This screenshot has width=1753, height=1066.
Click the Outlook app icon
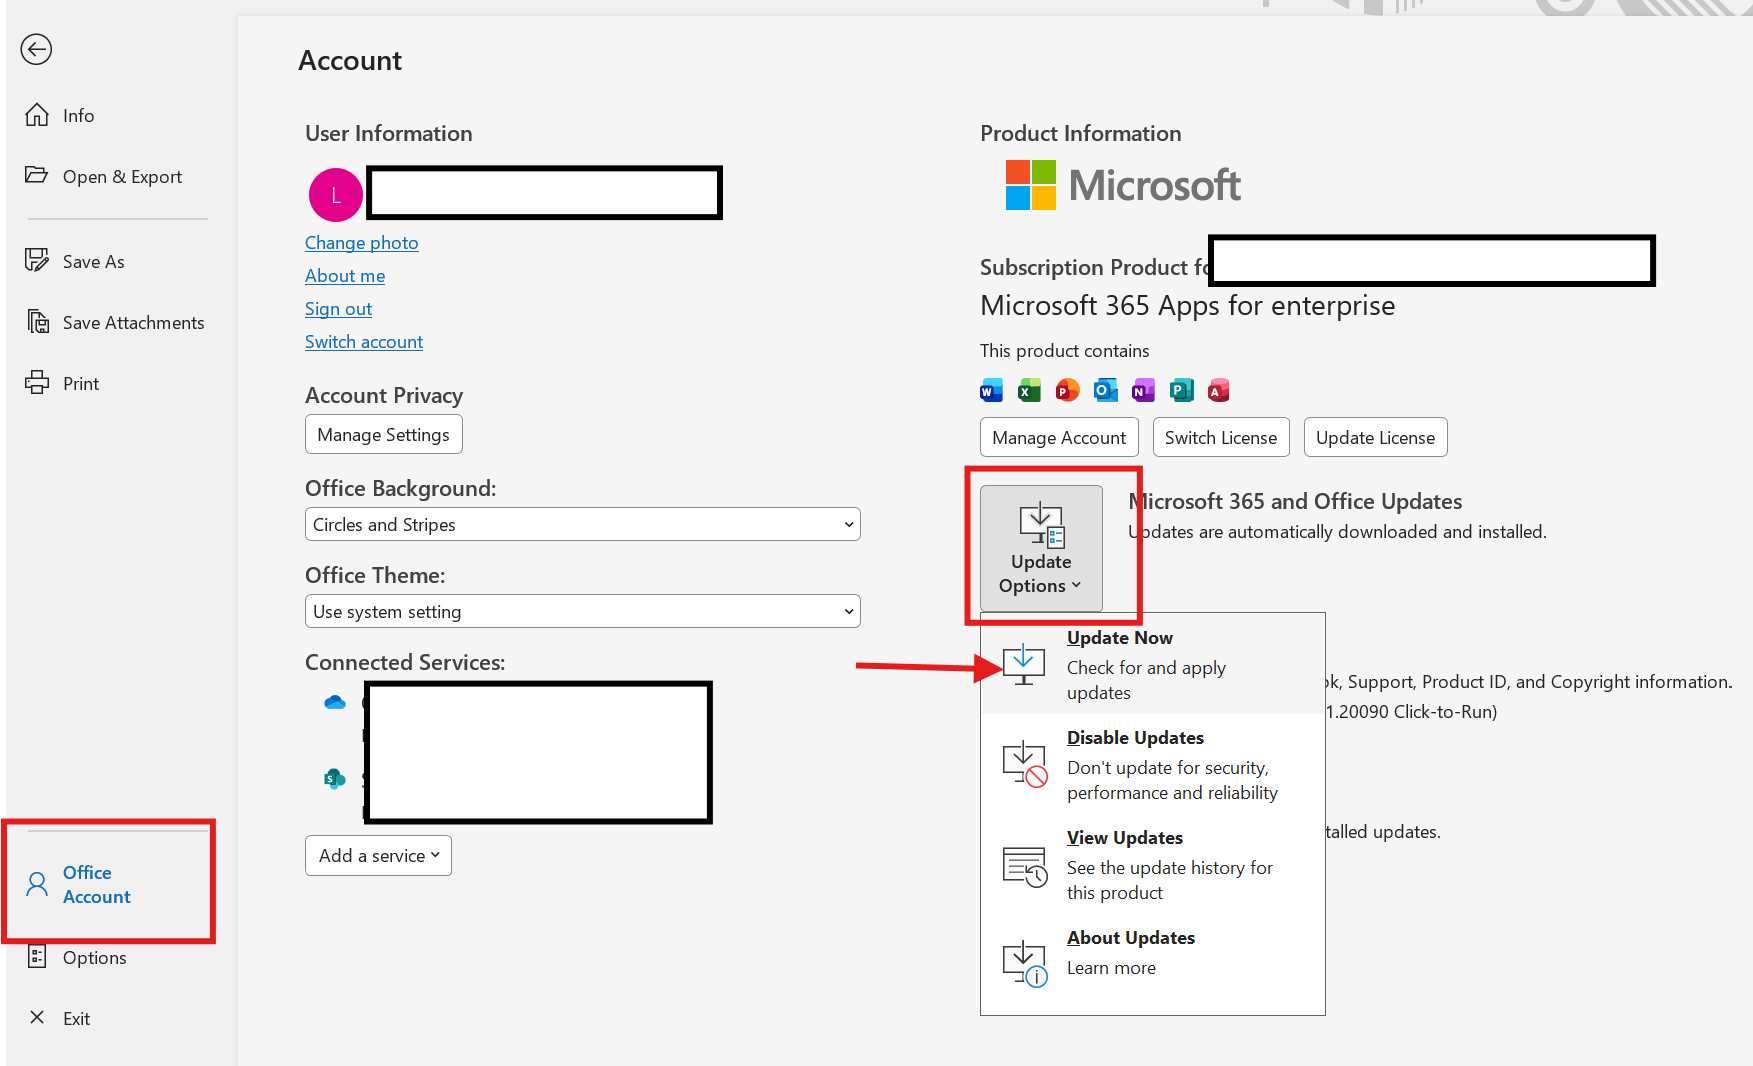pos(1105,390)
